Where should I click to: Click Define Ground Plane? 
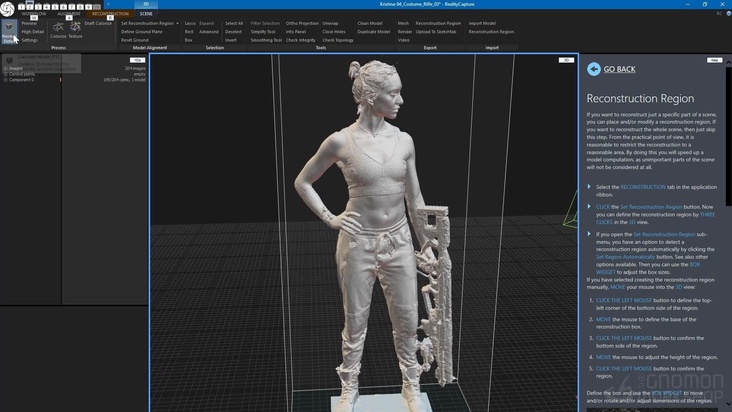pyautogui.click(x=141, y=32)
